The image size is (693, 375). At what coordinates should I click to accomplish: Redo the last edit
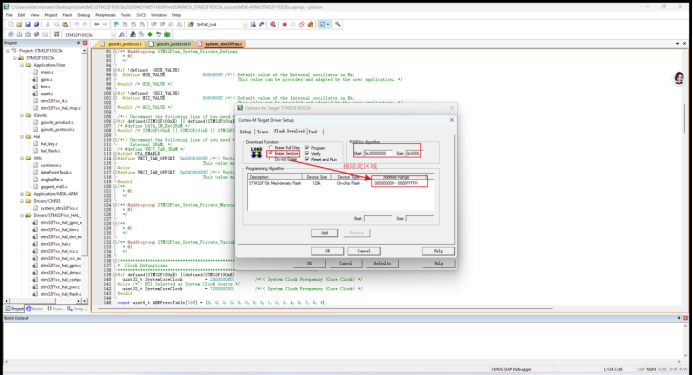(x=85, y=24)
